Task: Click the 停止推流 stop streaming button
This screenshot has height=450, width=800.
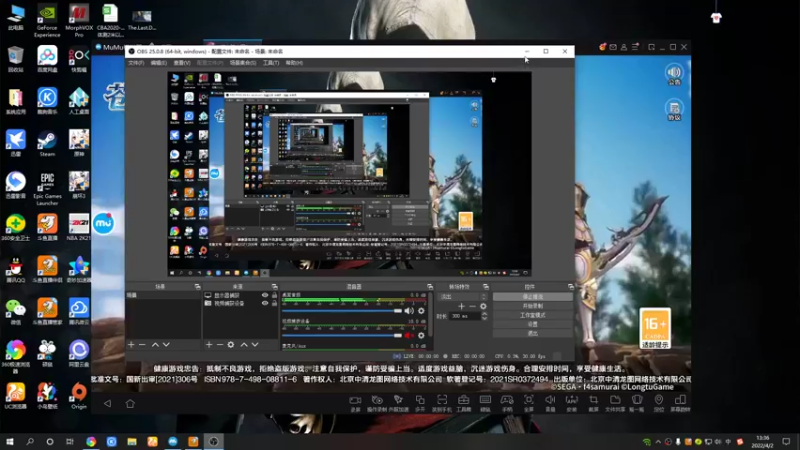Action: tap(533, 296)
